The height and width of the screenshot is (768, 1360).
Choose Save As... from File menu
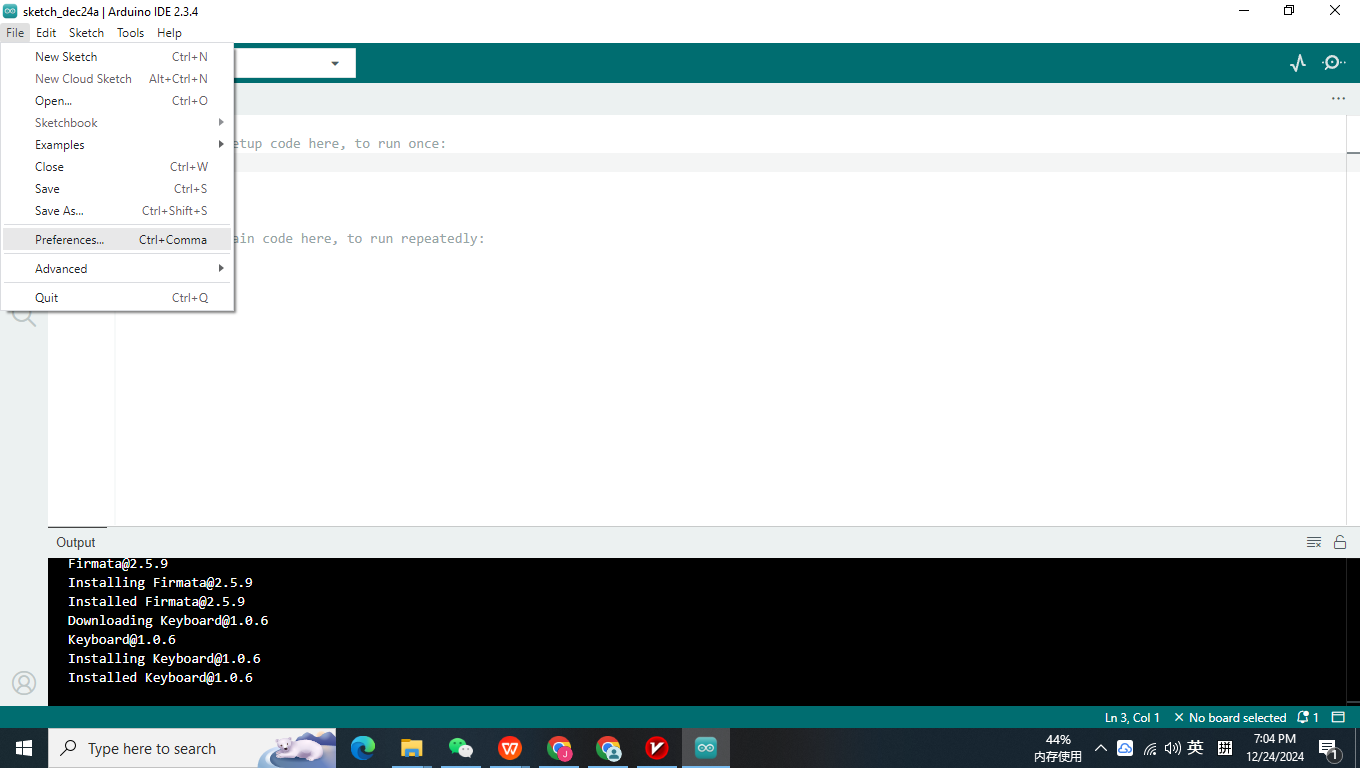(x=118, y=211)
